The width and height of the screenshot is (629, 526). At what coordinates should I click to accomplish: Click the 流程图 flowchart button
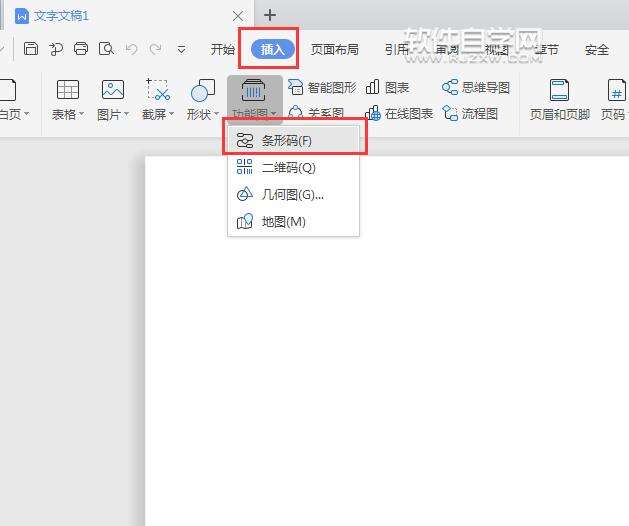470,114
